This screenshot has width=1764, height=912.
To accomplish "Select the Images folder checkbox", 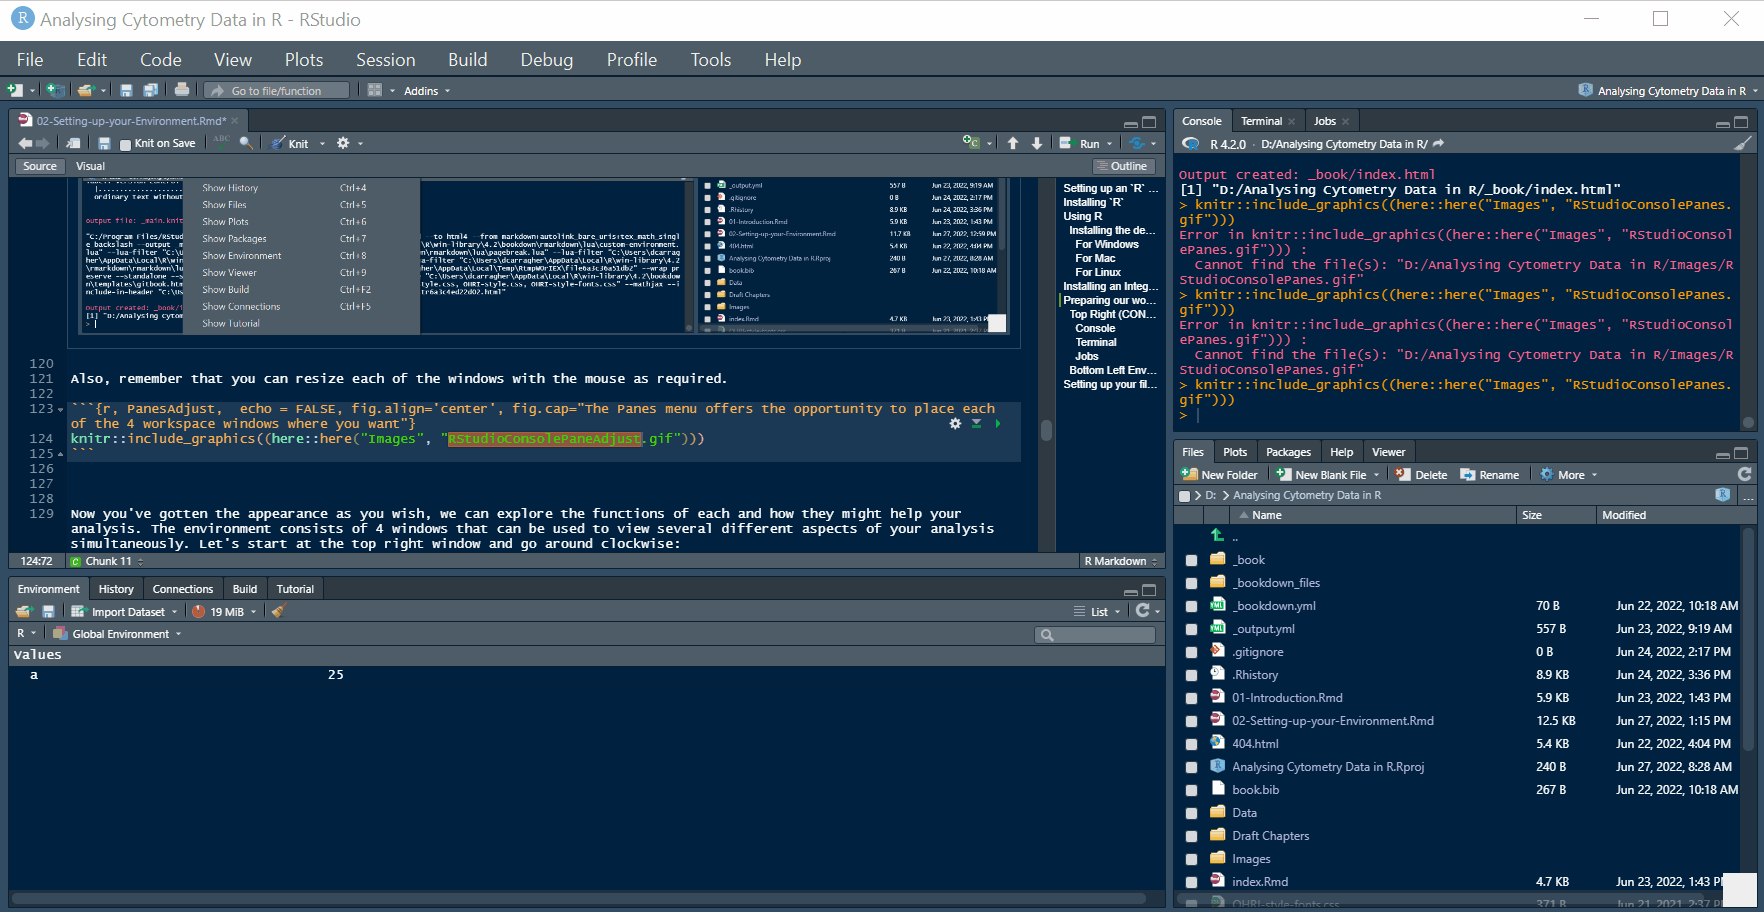I will 1191,860.
